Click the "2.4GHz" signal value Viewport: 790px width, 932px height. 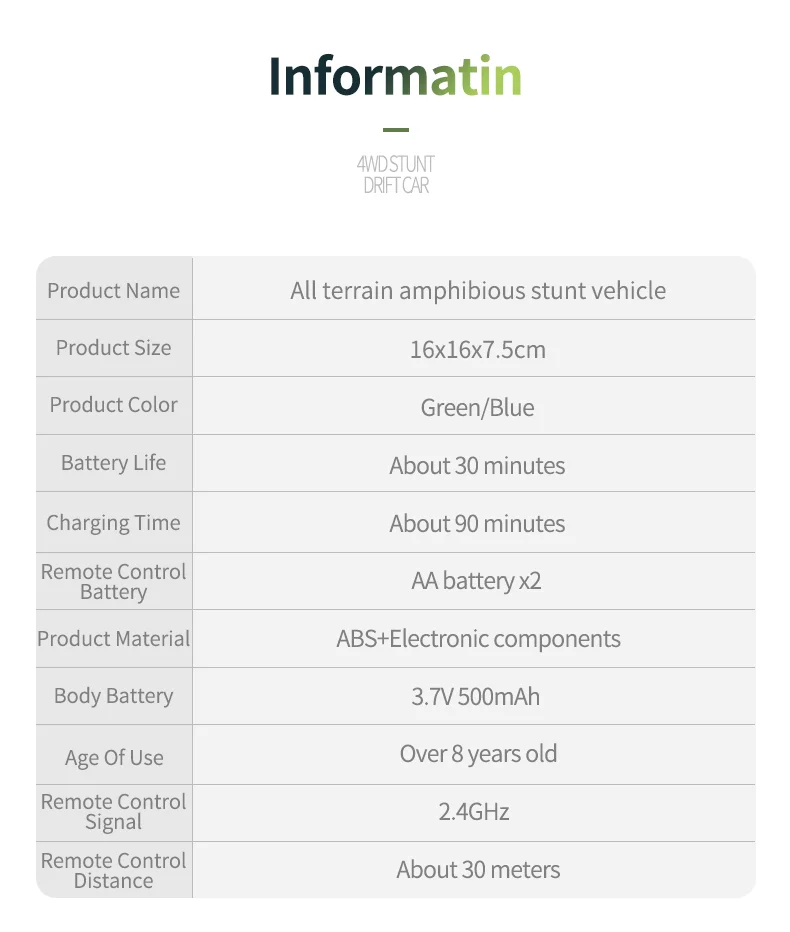pyautogui.click(x=474, y=812)
